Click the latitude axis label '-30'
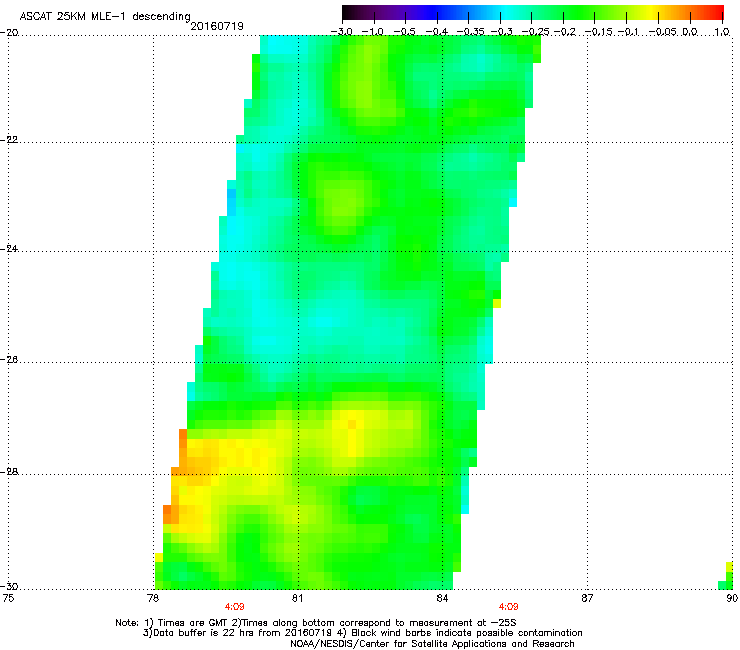Screen dimensions: 740x650 9,586
